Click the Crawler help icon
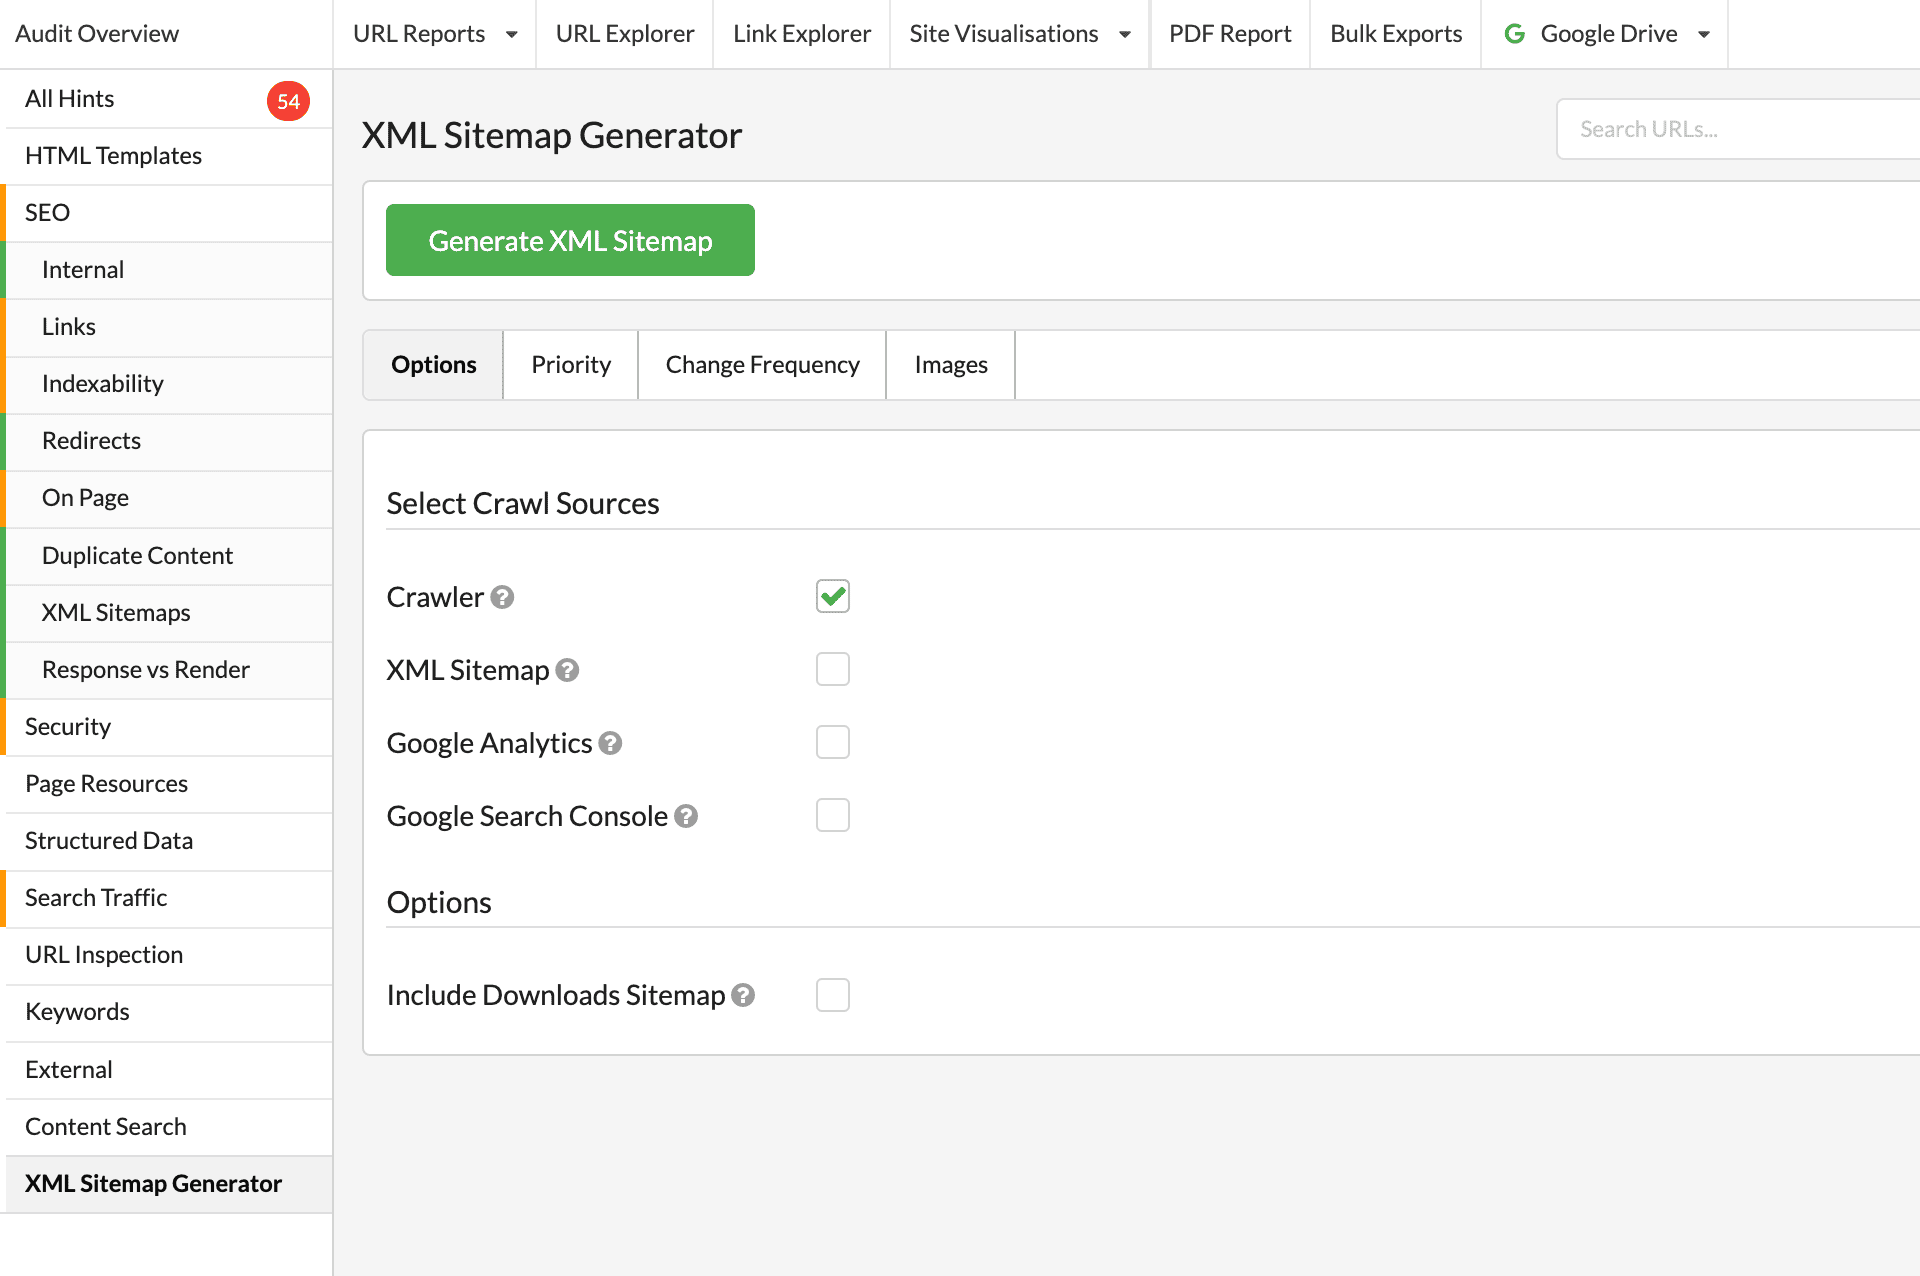 point(504,597)
